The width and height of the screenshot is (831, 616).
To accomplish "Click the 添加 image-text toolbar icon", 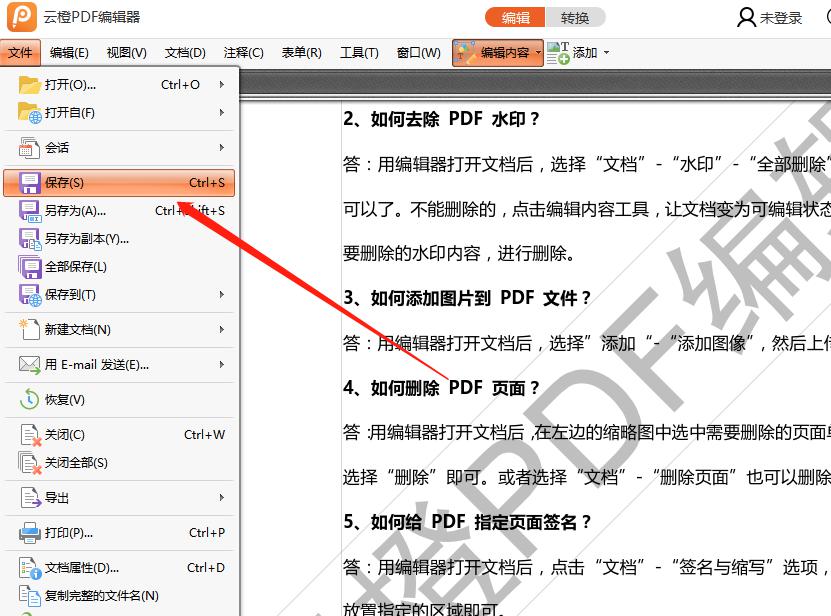I will pyautogui.click(x=558, y=53).
